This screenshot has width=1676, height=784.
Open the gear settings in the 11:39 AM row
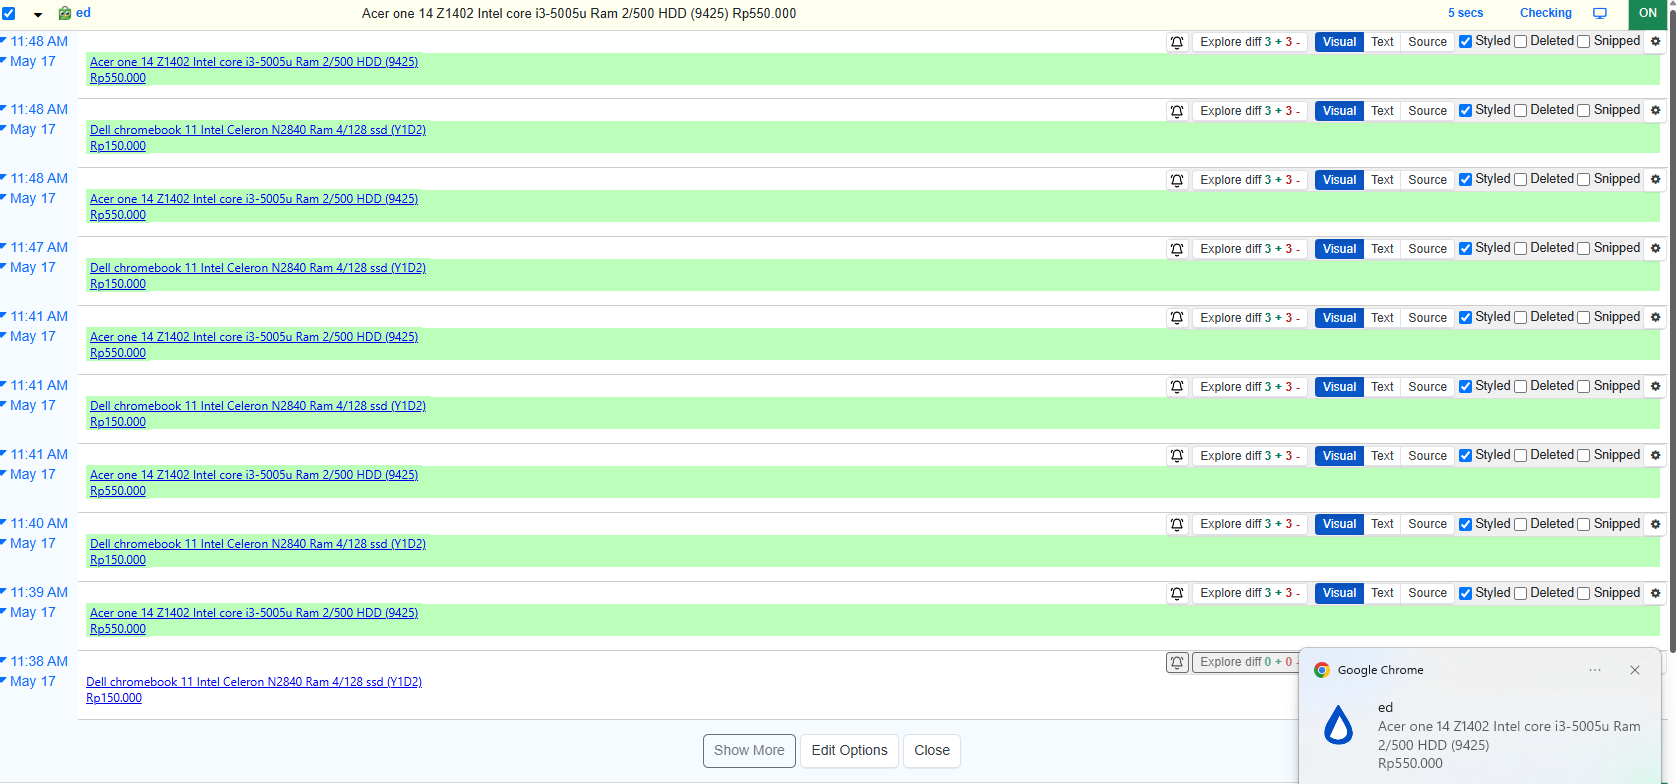(x=1655, y=593)
